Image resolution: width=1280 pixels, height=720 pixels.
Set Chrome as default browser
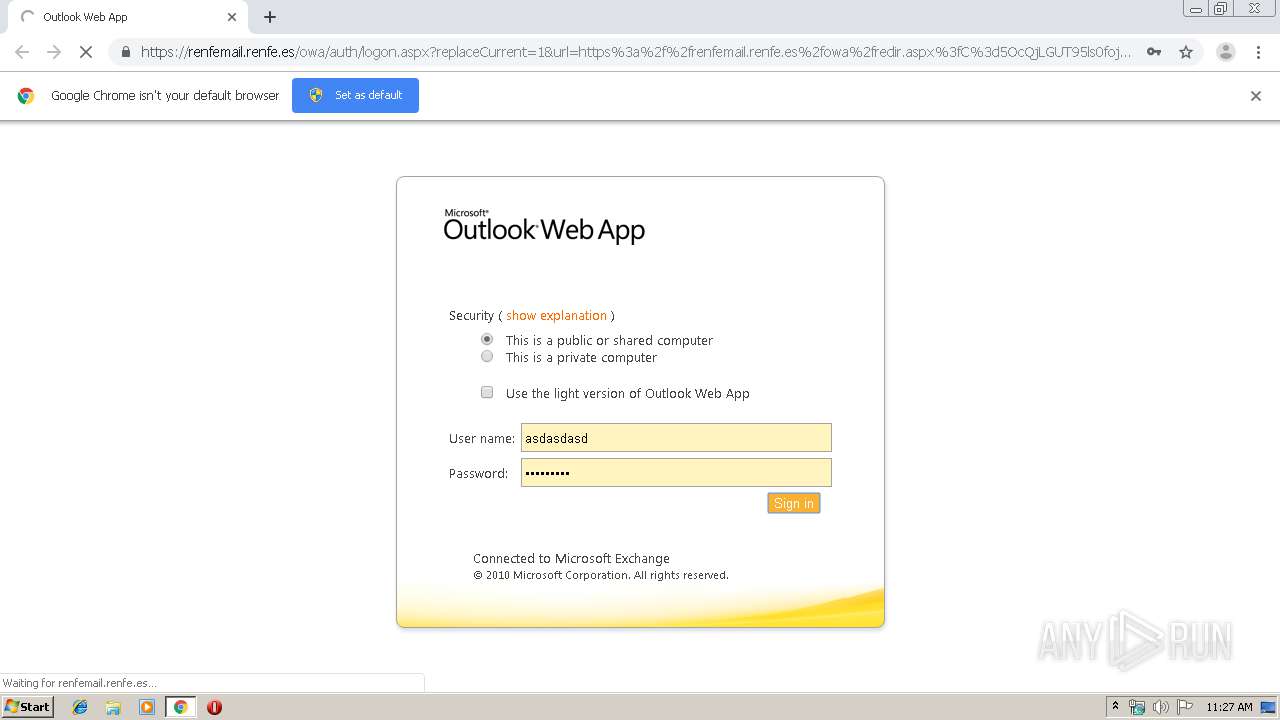[x=355, y=95]
